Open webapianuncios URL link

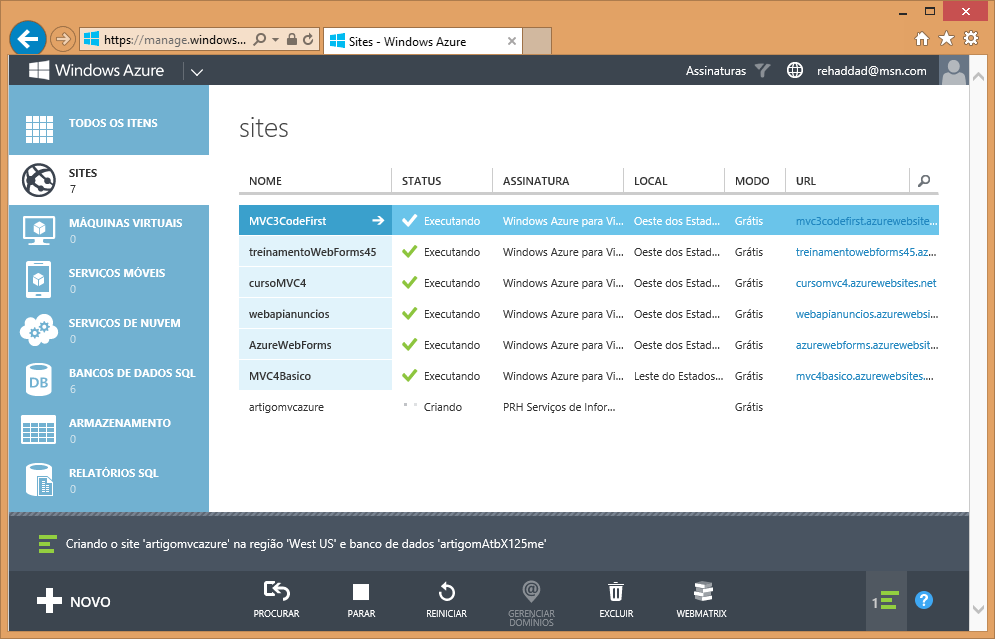[x=867, y=314]
